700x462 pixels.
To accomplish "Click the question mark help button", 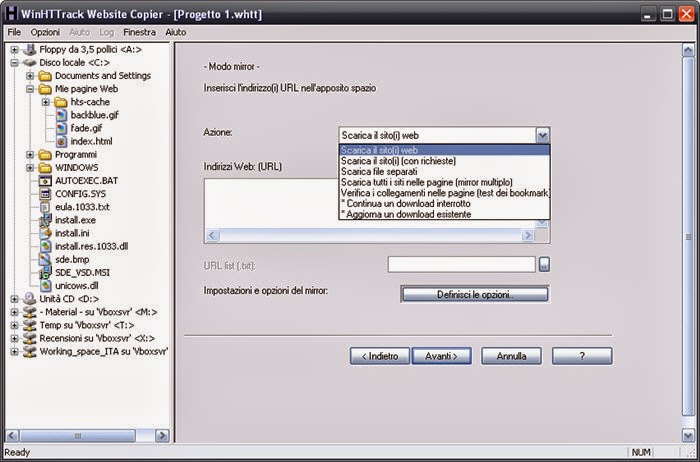I will point(582,356).
